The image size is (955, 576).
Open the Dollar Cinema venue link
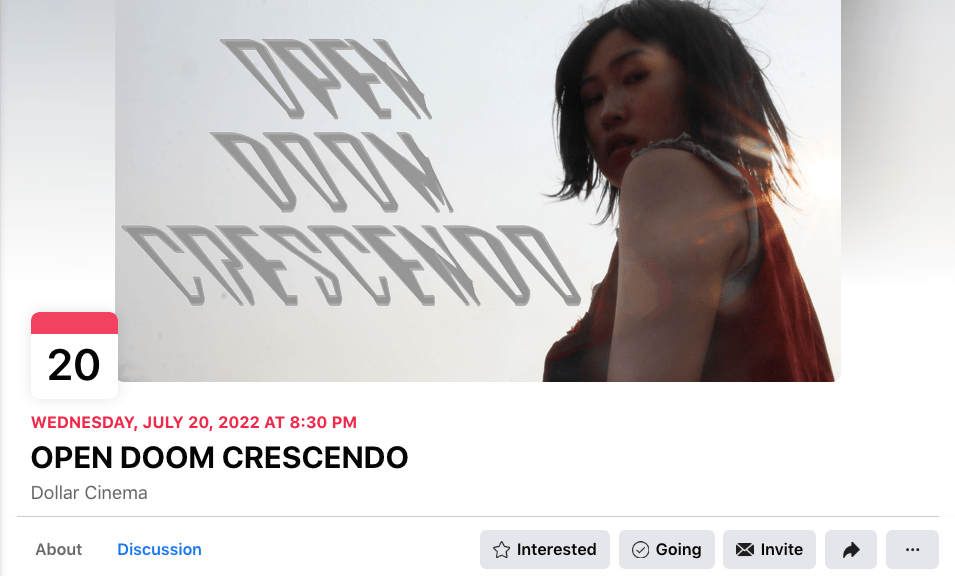tap(89, 493)
